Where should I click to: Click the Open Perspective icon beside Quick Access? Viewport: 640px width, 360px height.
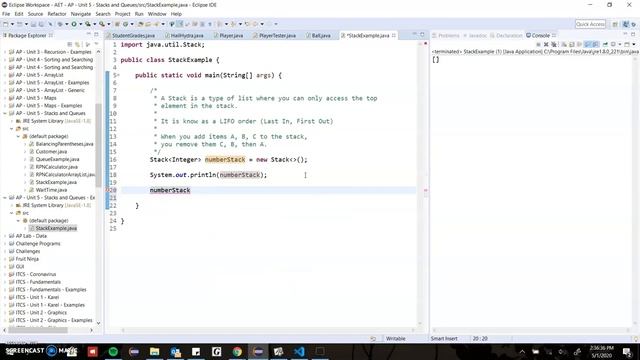[x=615, y=24]
